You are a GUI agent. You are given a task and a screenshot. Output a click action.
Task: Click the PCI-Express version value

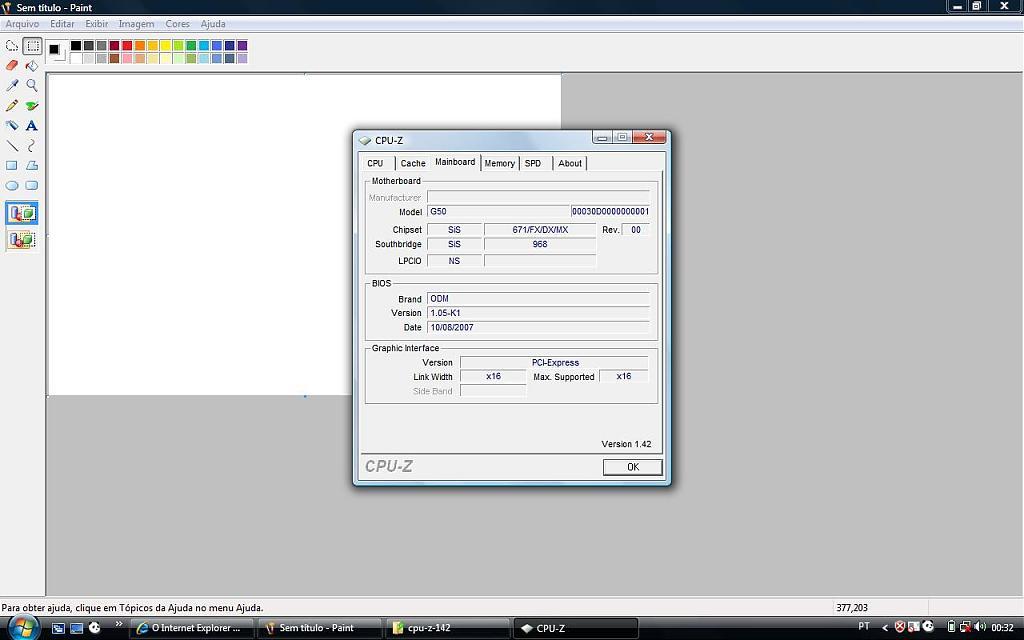coord(554,362)
